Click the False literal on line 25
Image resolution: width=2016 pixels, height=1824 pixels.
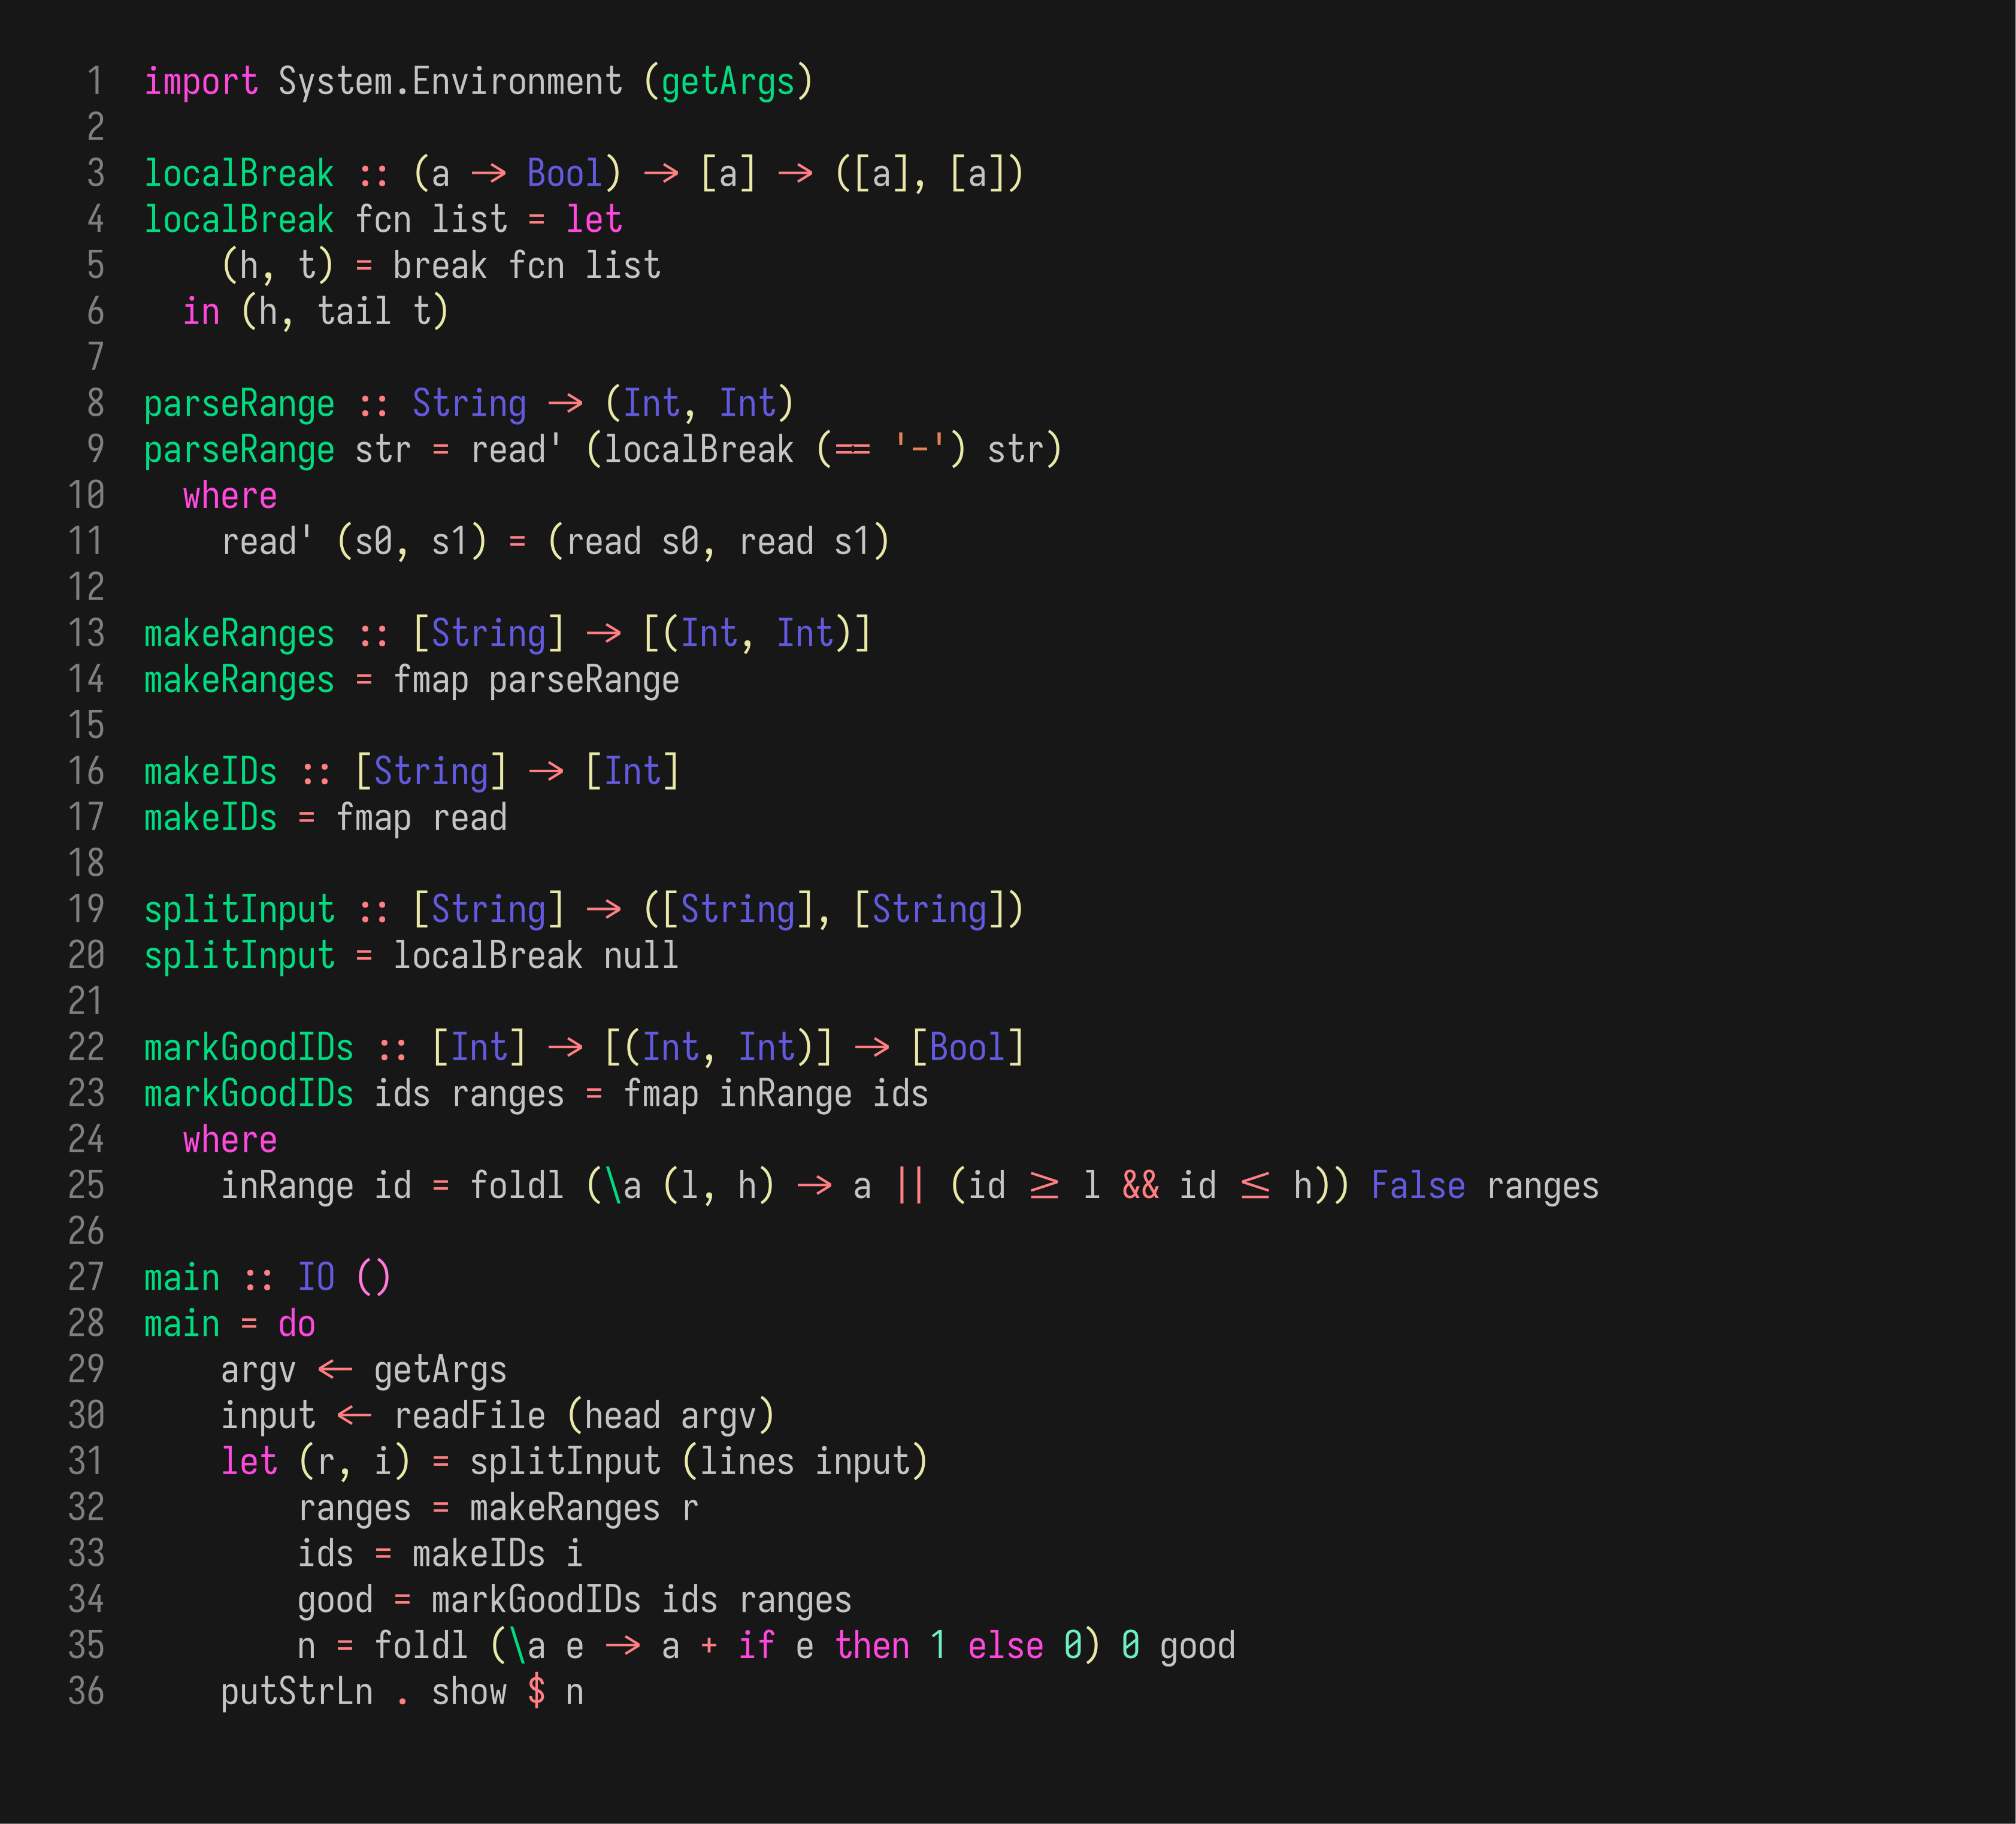1417,1185
